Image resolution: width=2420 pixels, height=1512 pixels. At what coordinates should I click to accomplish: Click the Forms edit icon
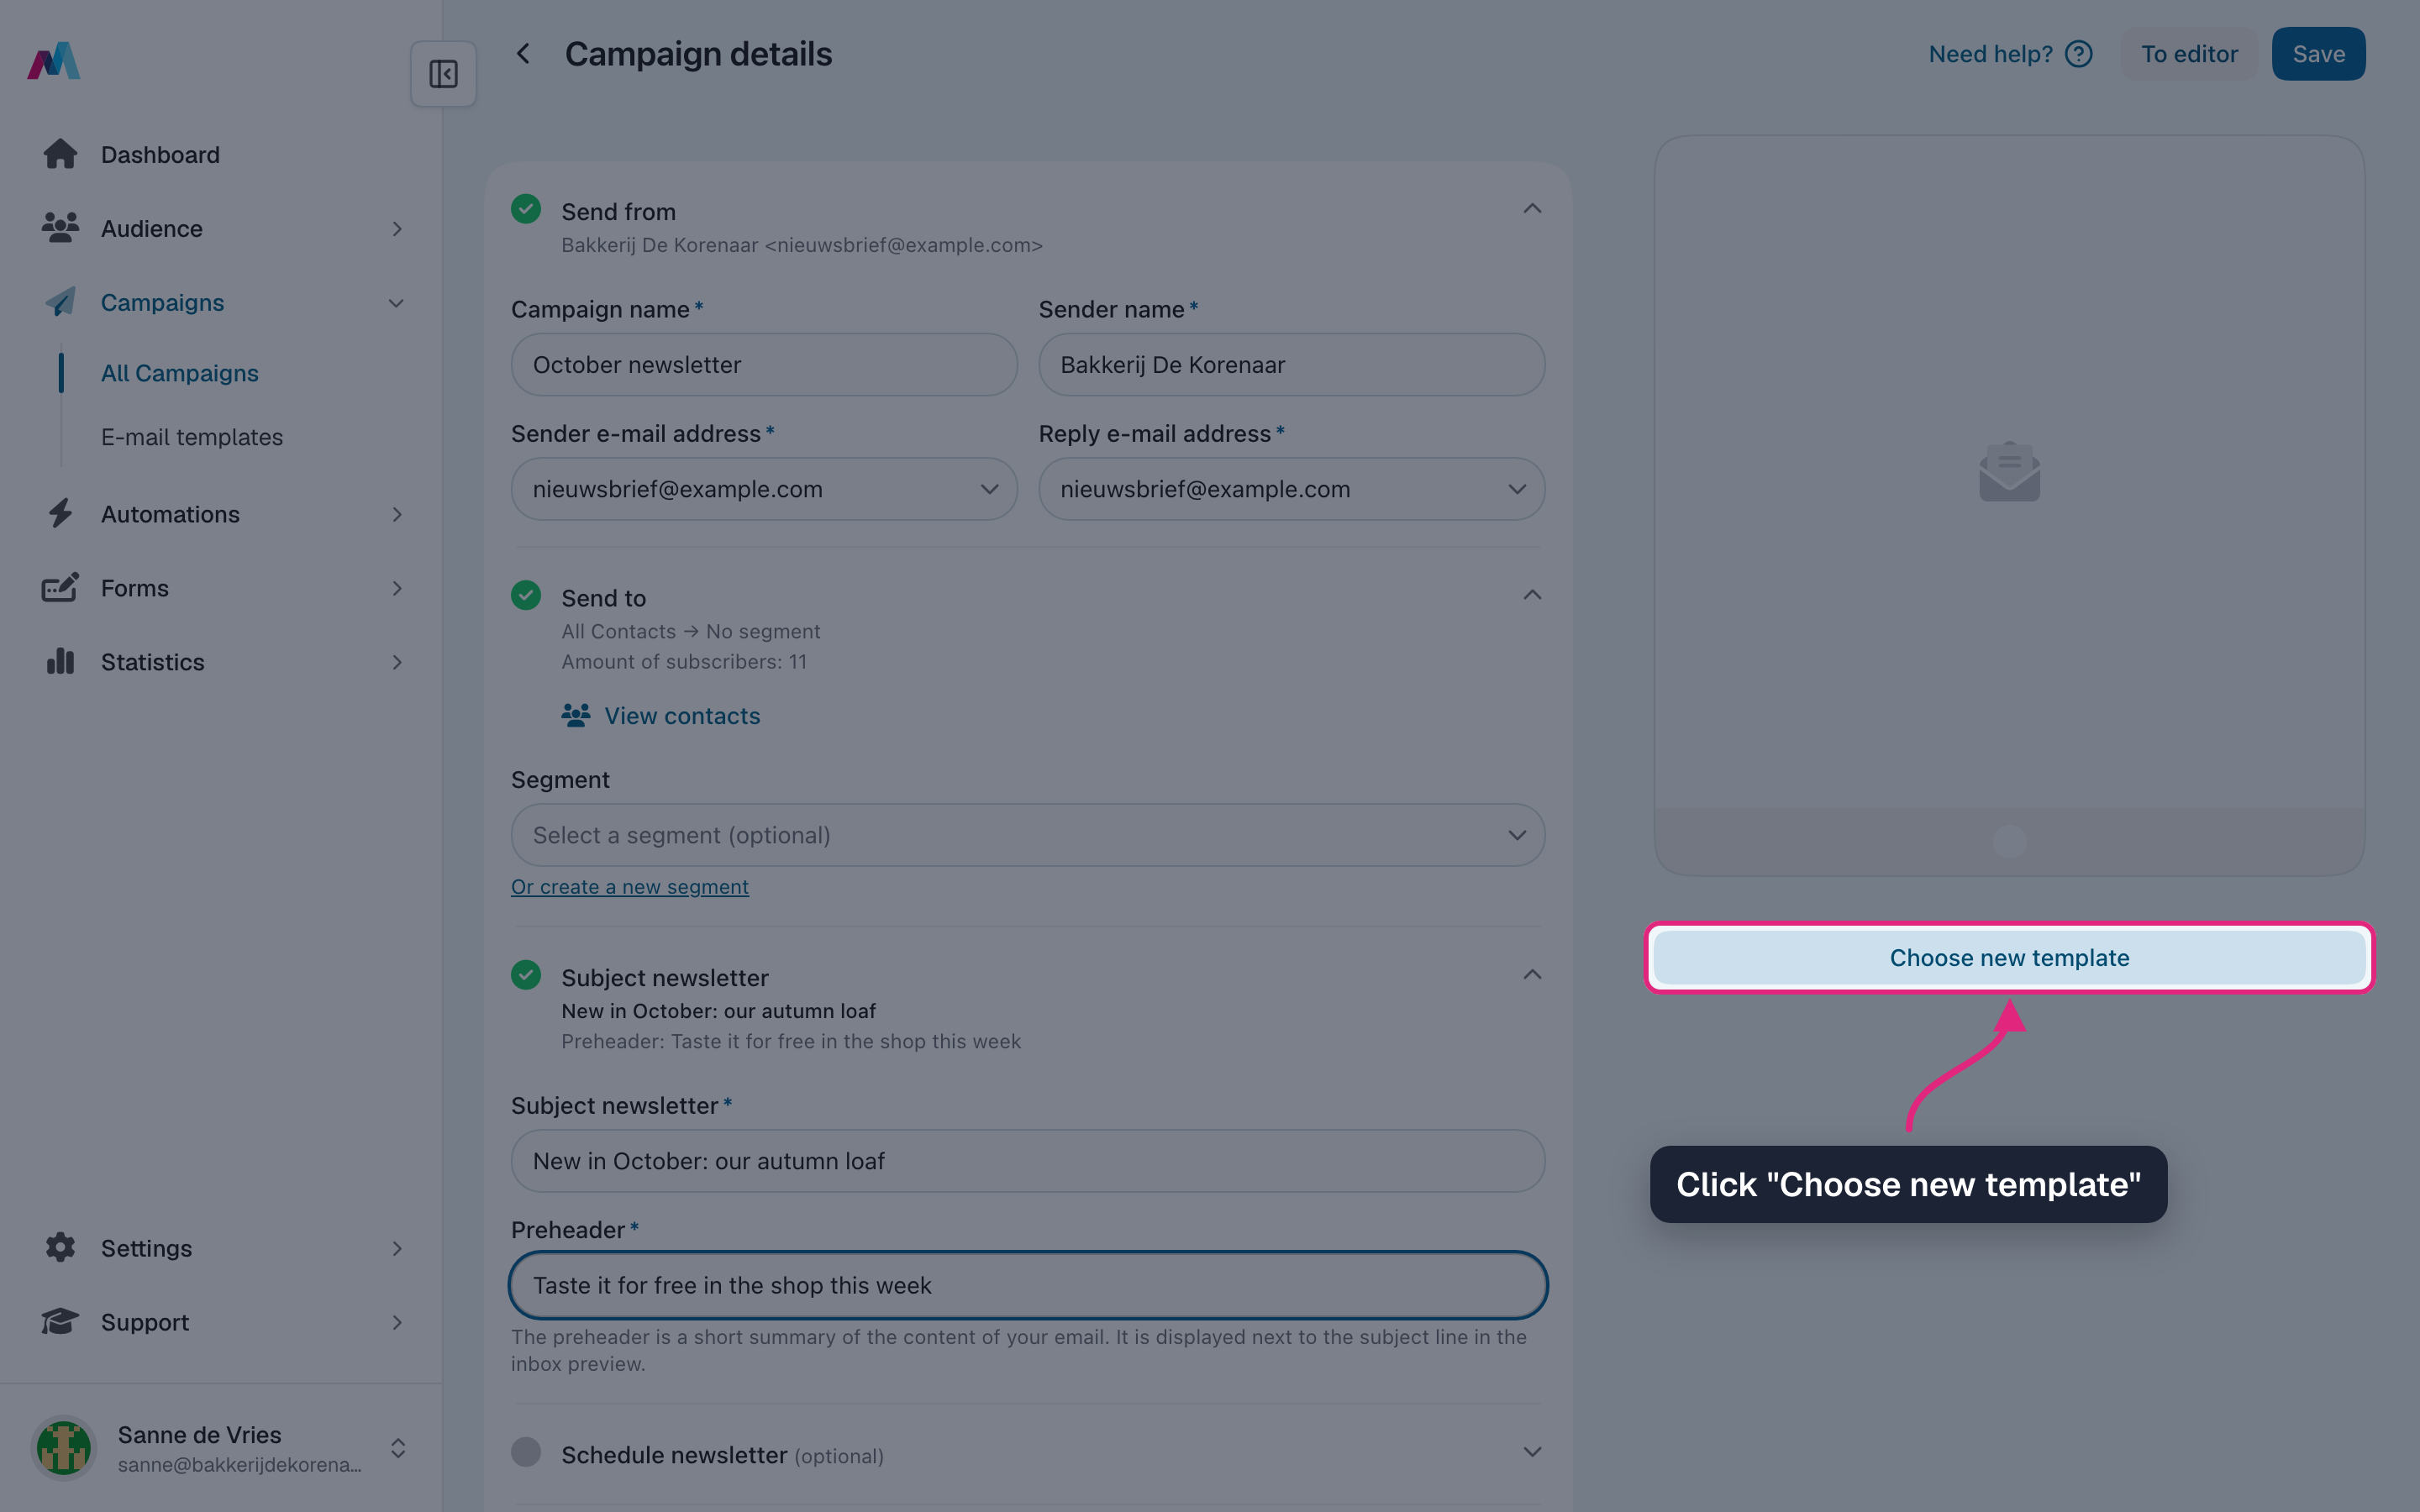(60, 588)
